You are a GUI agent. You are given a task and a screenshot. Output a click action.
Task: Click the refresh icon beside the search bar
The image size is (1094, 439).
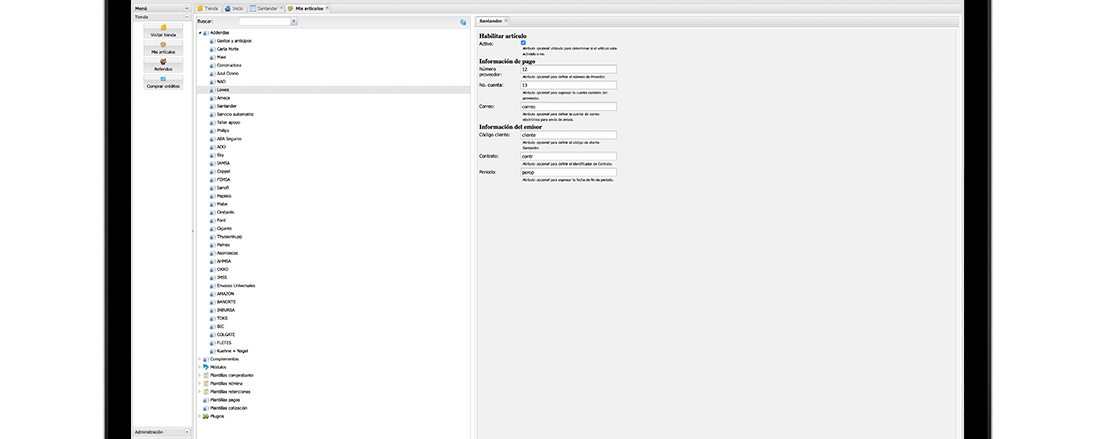point(463,21)
